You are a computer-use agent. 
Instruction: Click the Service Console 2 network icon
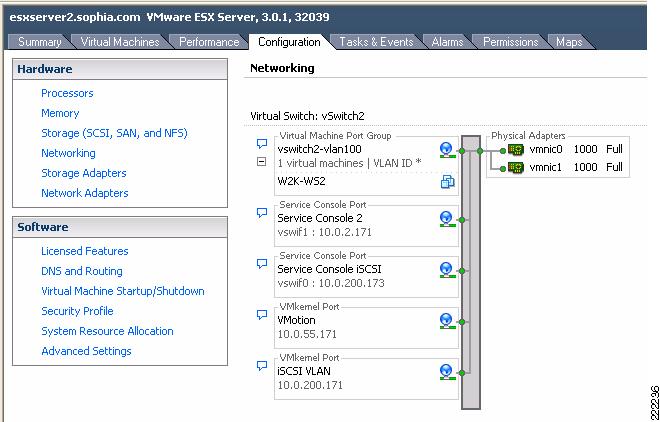tap(446, 218)
